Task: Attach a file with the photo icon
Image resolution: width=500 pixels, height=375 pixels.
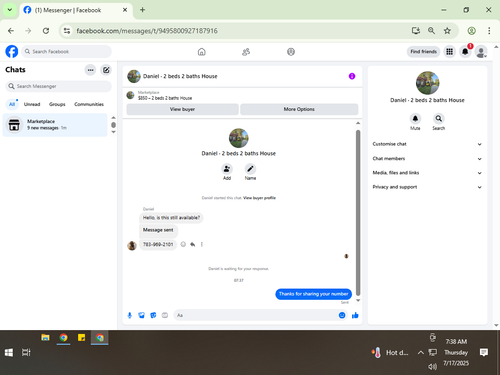Action: 142,315
